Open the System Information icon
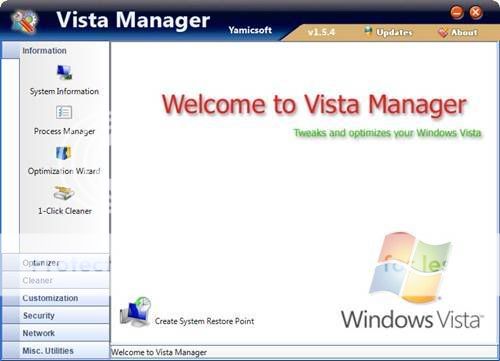 64,72
